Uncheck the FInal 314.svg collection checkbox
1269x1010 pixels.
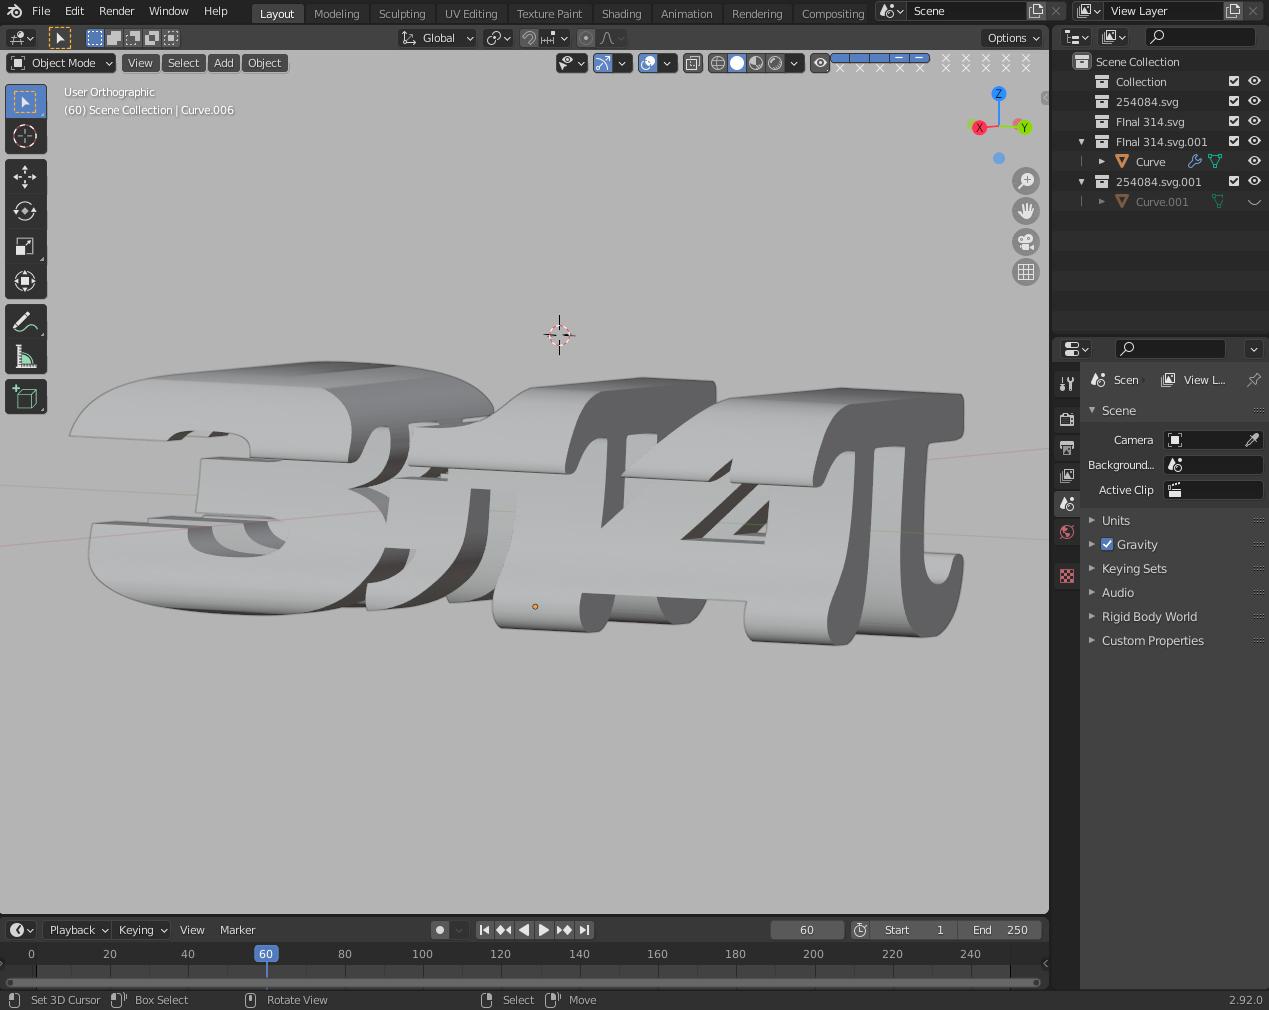click(1233, 122)
